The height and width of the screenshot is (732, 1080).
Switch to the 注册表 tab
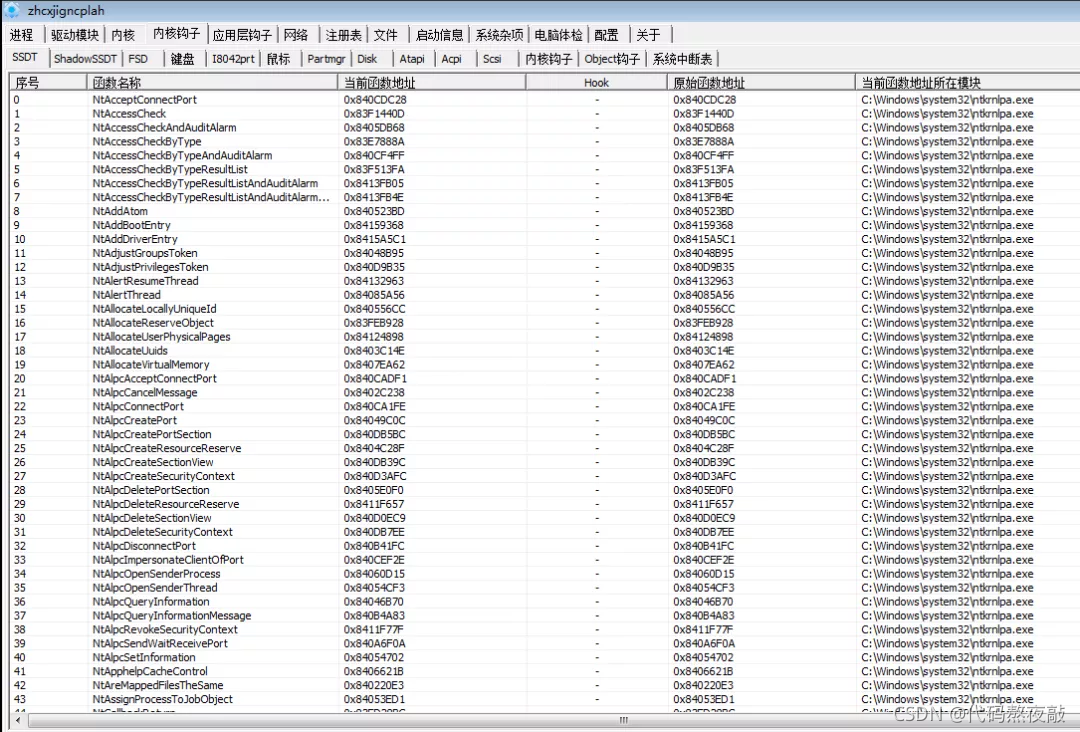click(x=343, y=35)
